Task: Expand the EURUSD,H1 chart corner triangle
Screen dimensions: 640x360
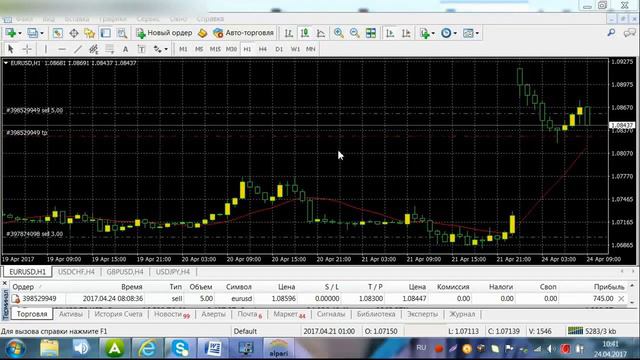Action: (6, 63)
